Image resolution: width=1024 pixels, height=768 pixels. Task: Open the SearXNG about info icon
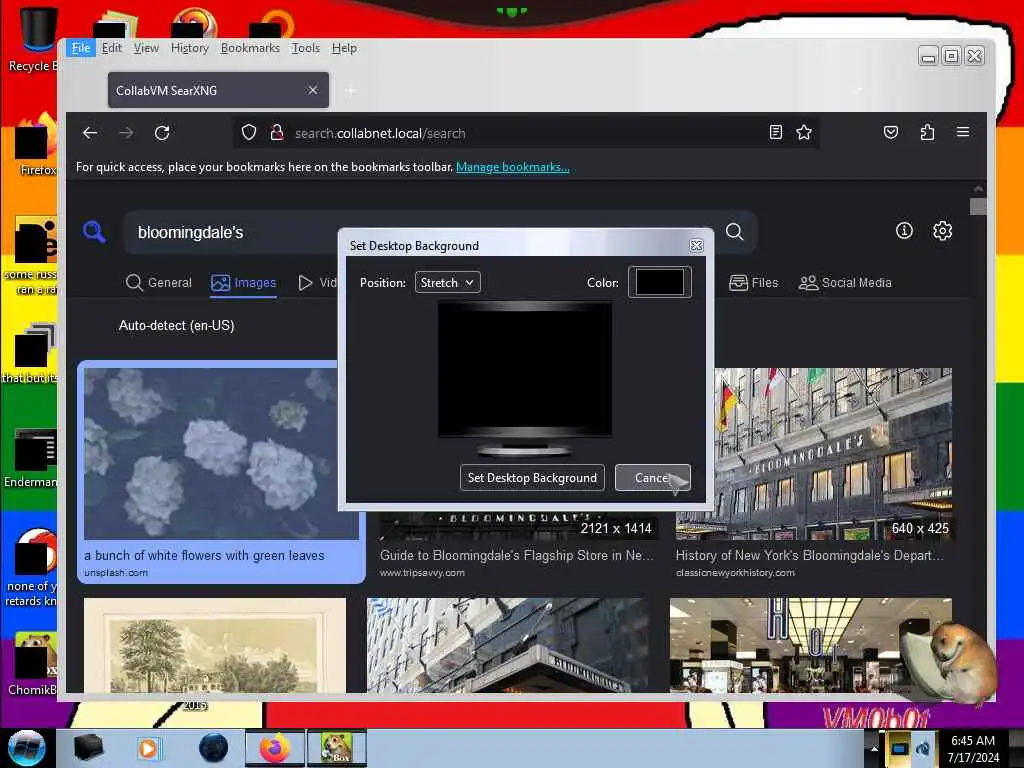tap(904, 231)
